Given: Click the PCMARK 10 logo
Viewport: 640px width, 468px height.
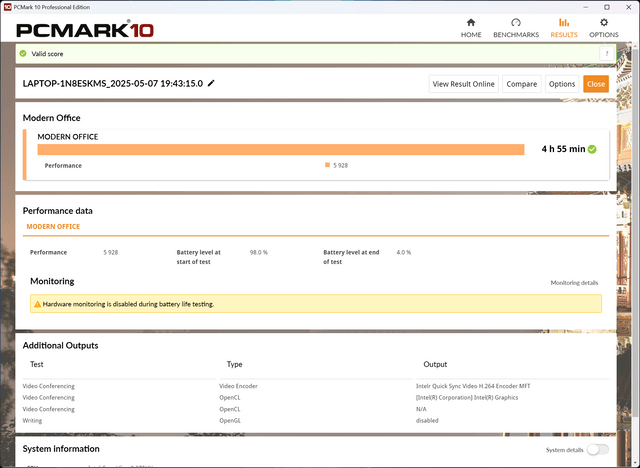Looking at the screenshot, I should (85, 30).
